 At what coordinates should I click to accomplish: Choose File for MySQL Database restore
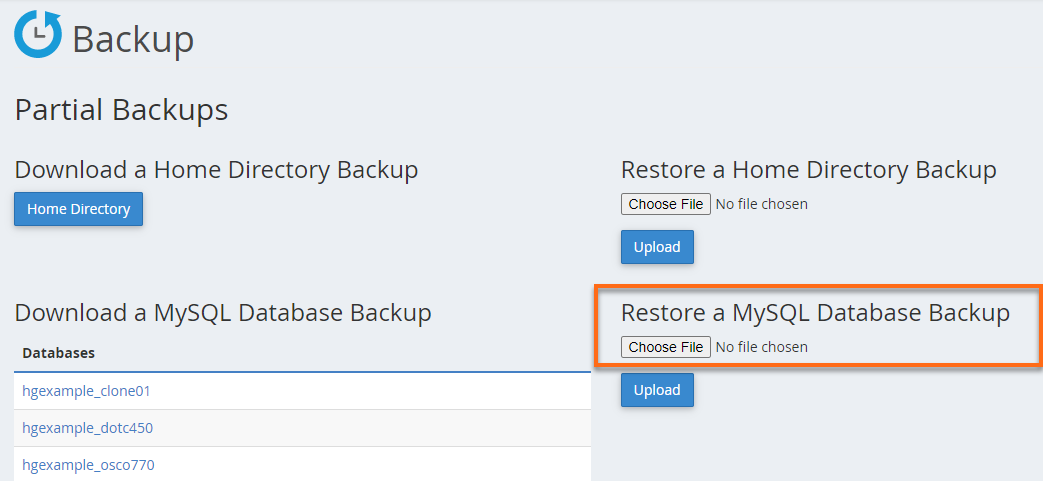666,347
